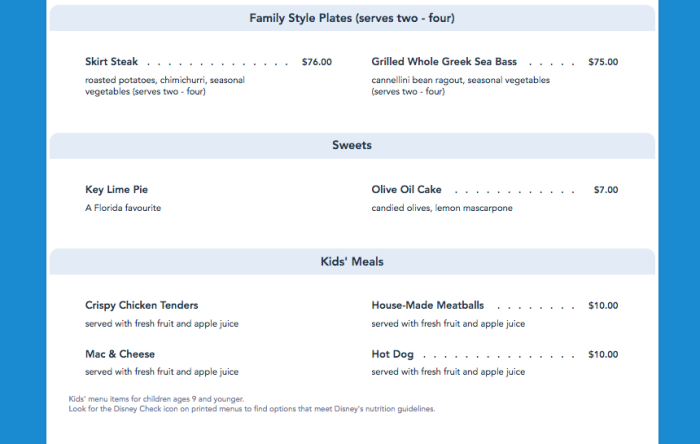The width and height of the screenshot is (700, 444).
Task: Click the Disney Check icon footnote text
Action: coord(251,408)
